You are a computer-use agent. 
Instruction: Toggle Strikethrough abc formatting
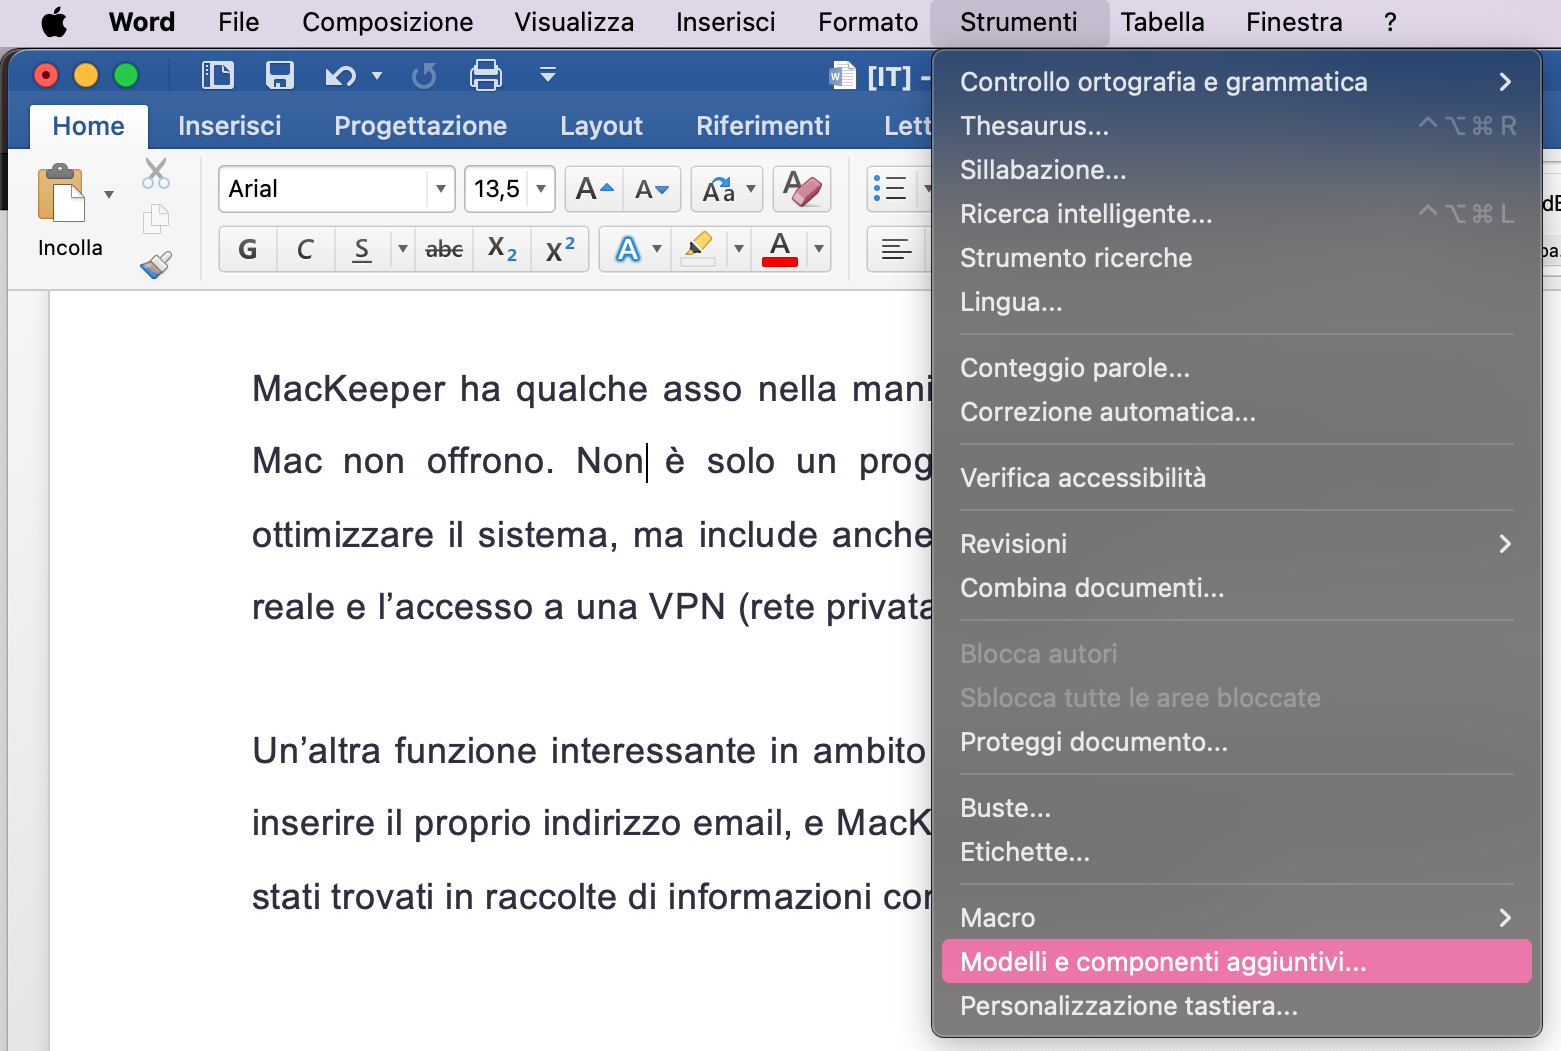pos(444,249)
